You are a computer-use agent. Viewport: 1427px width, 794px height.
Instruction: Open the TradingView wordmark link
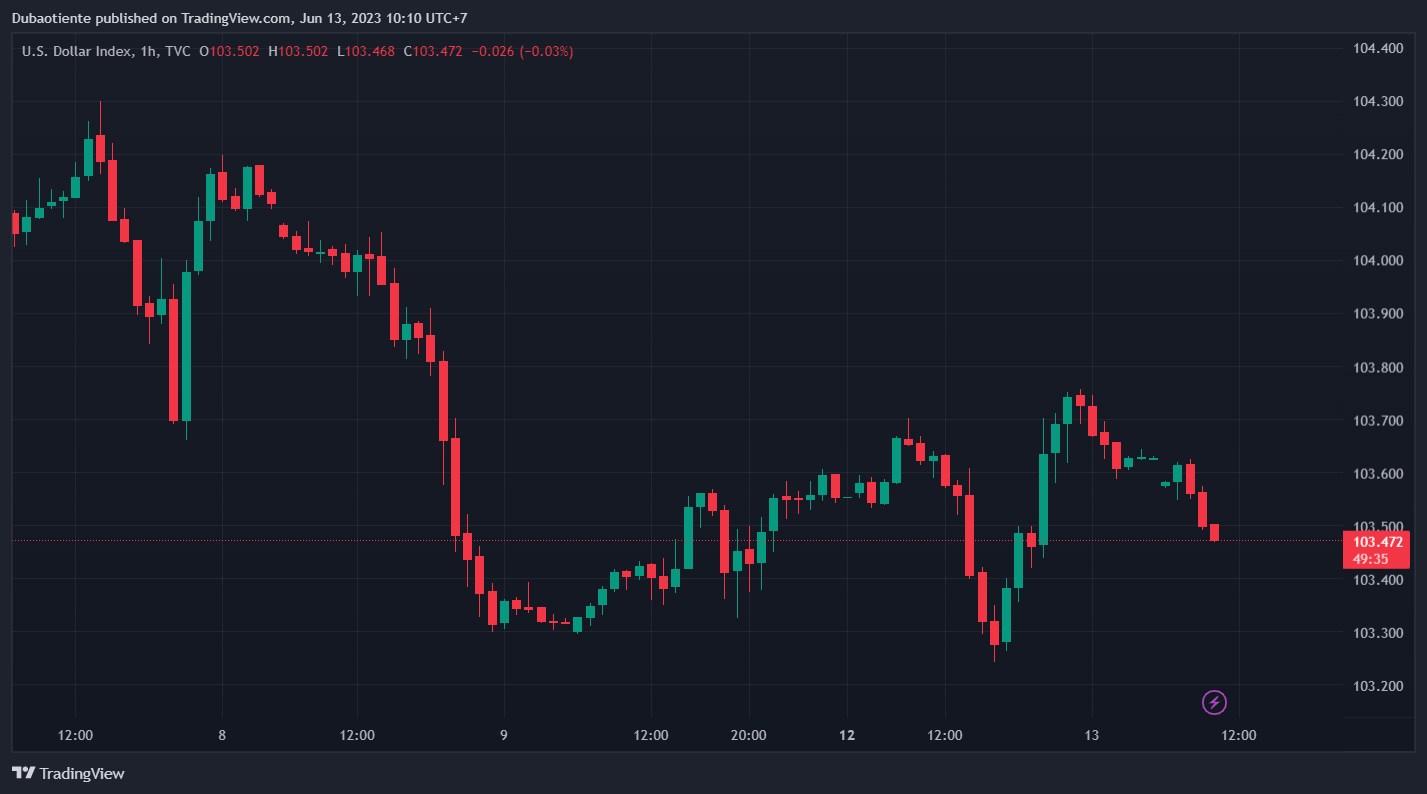[82, 773]
